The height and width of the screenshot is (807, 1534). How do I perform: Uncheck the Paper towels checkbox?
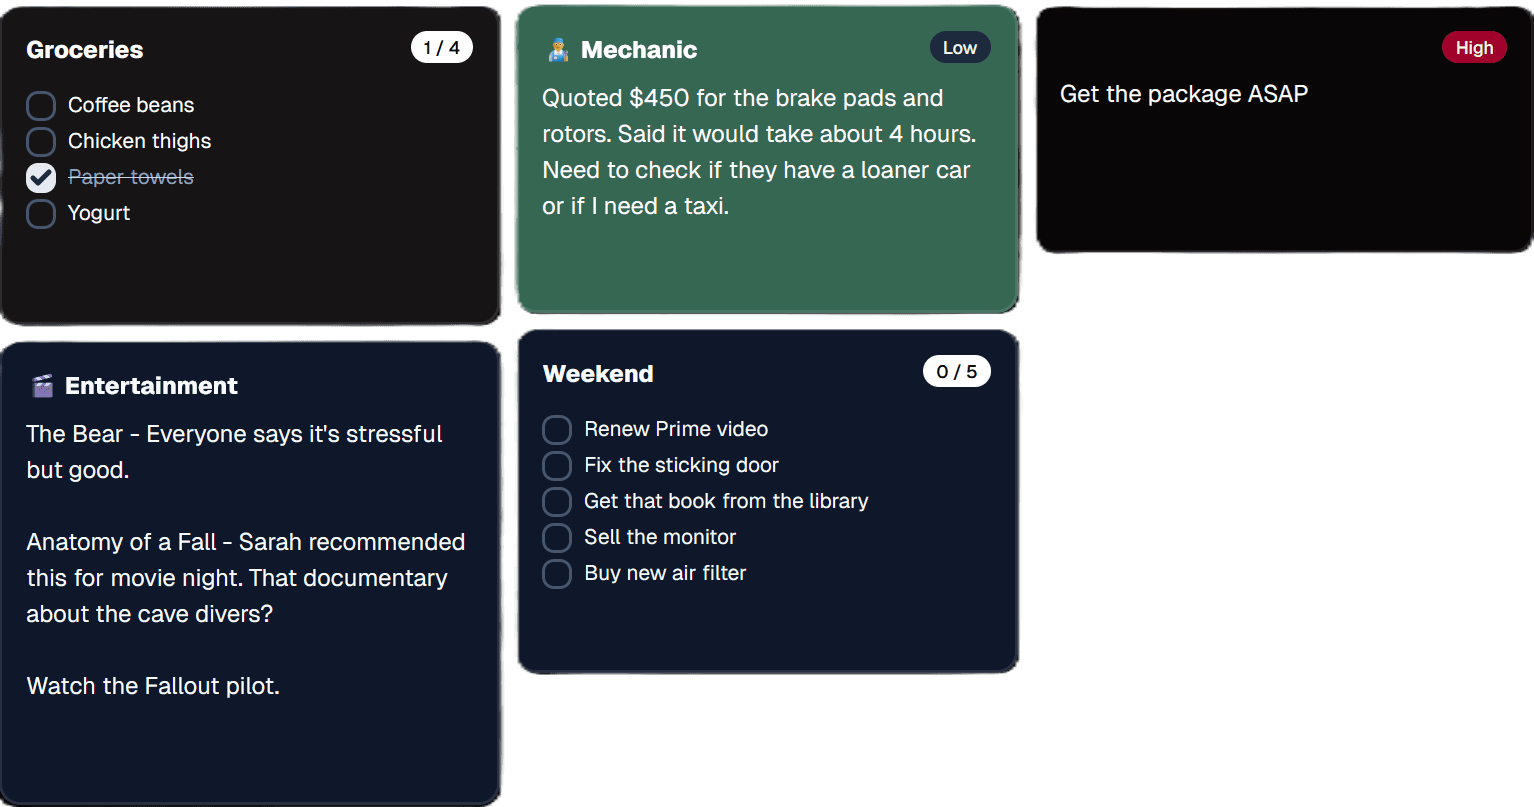(x=41, y=178)
